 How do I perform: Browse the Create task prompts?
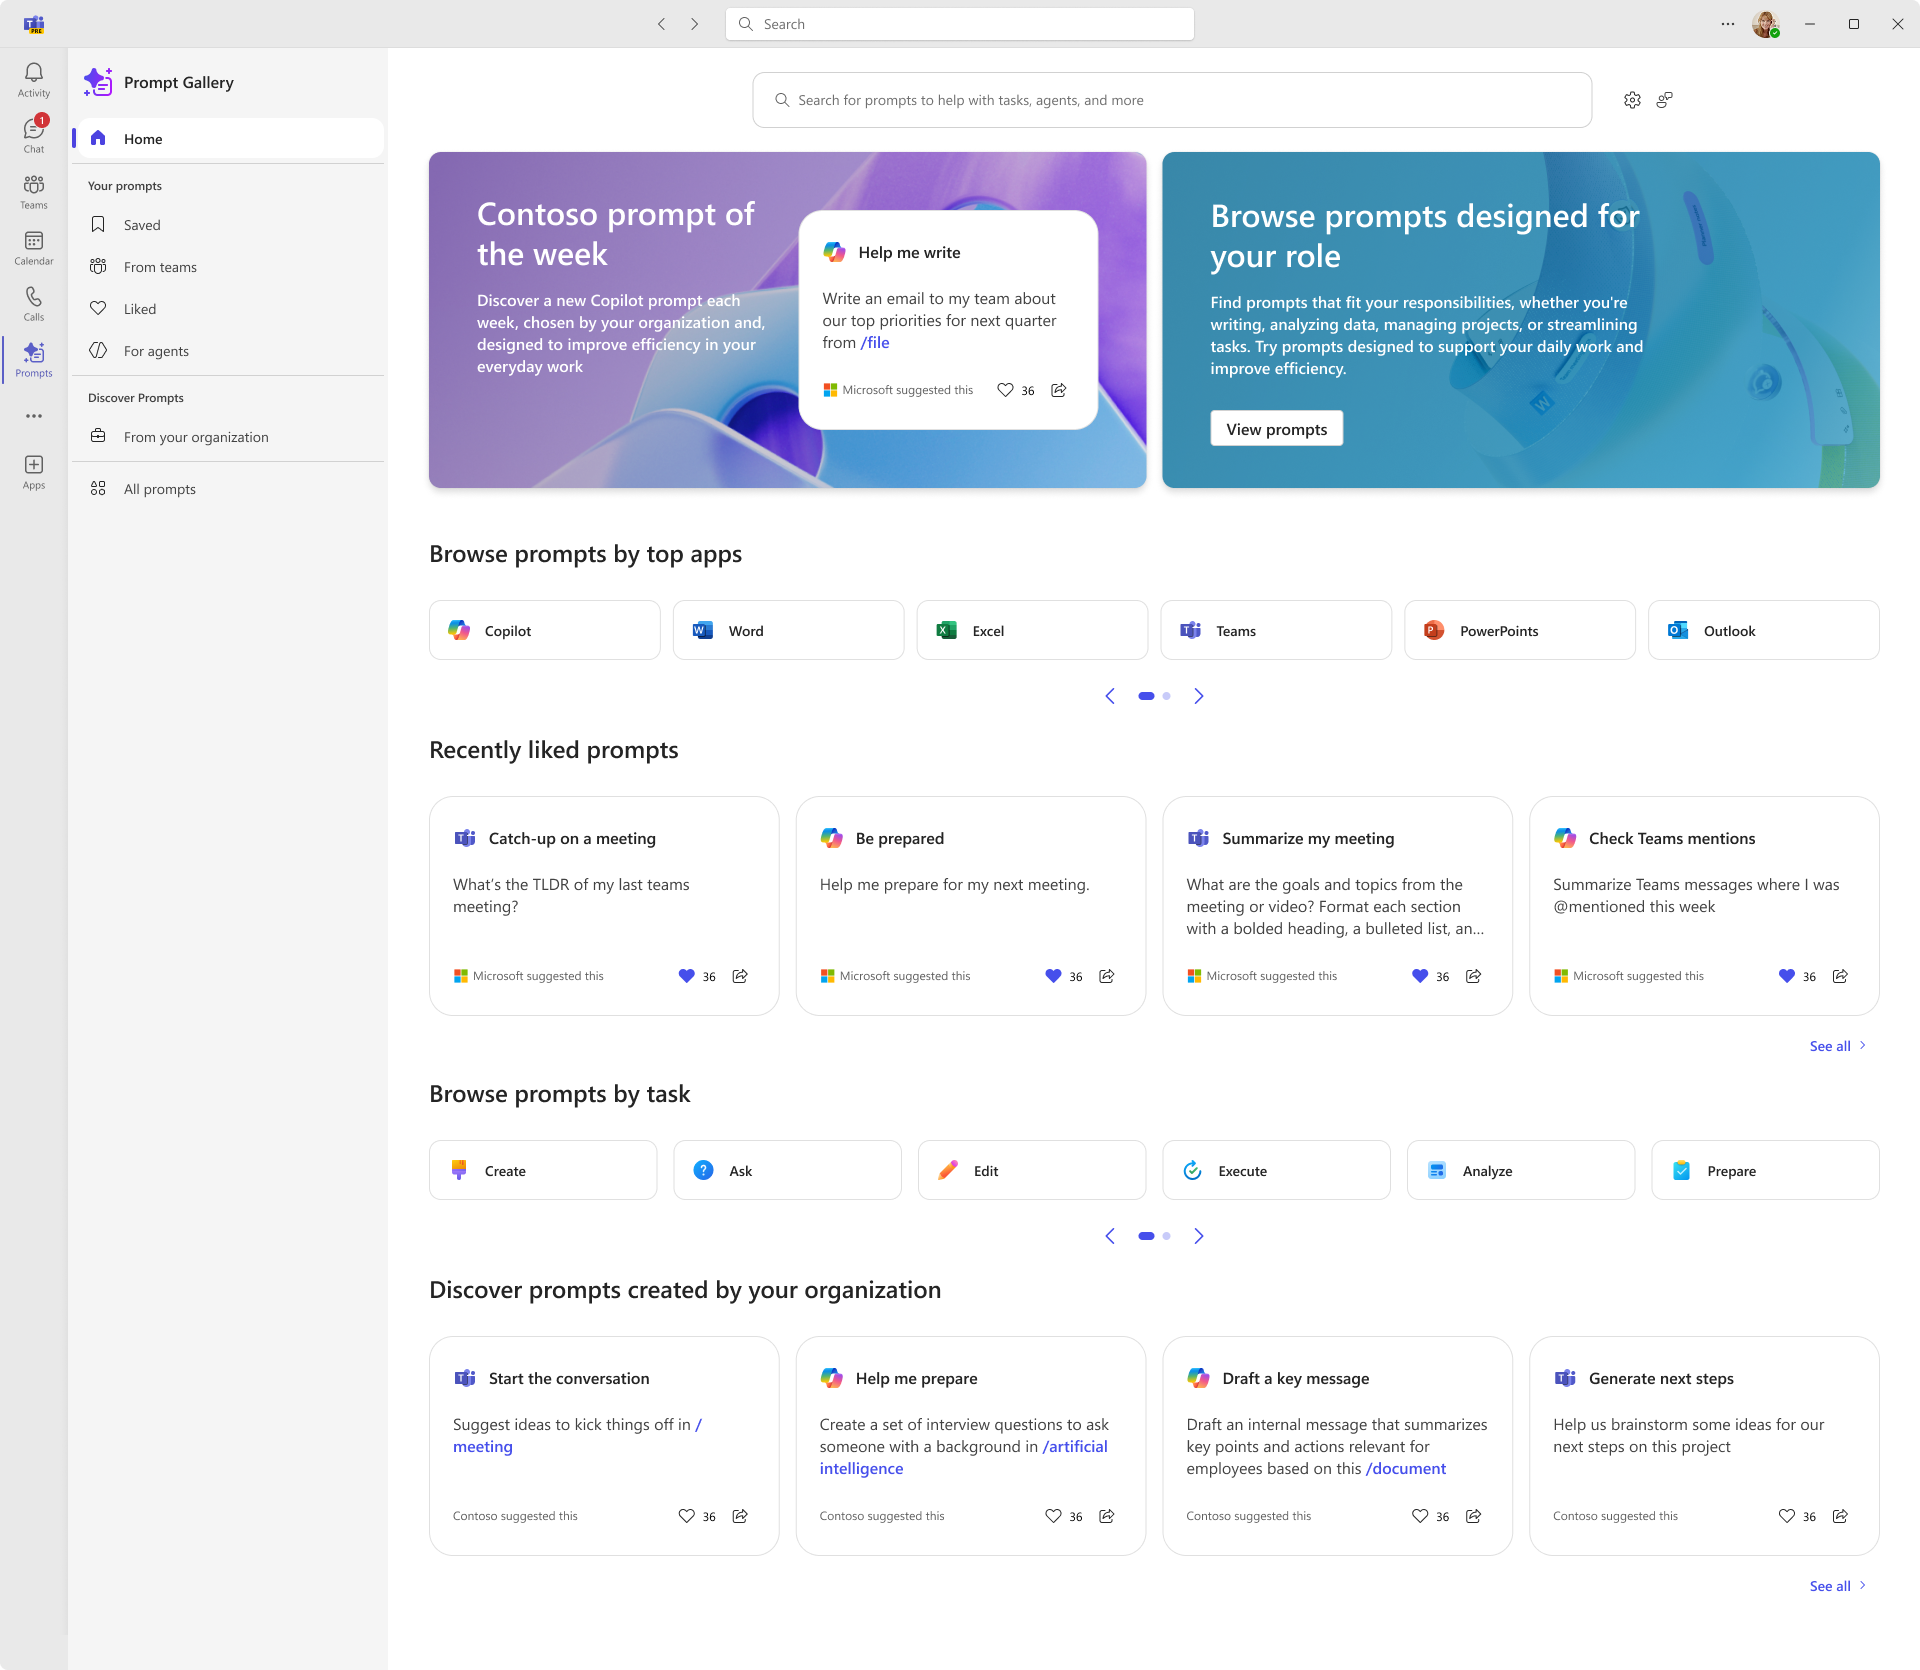tap(543, 1171)
